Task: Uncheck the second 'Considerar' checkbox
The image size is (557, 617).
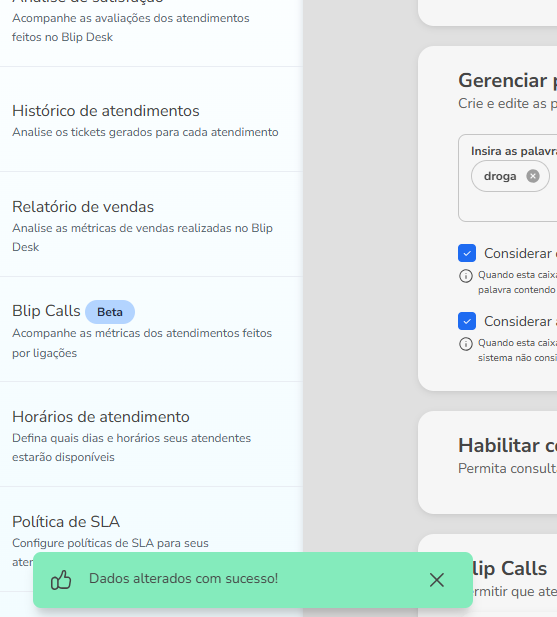Action: click(467, 321)
